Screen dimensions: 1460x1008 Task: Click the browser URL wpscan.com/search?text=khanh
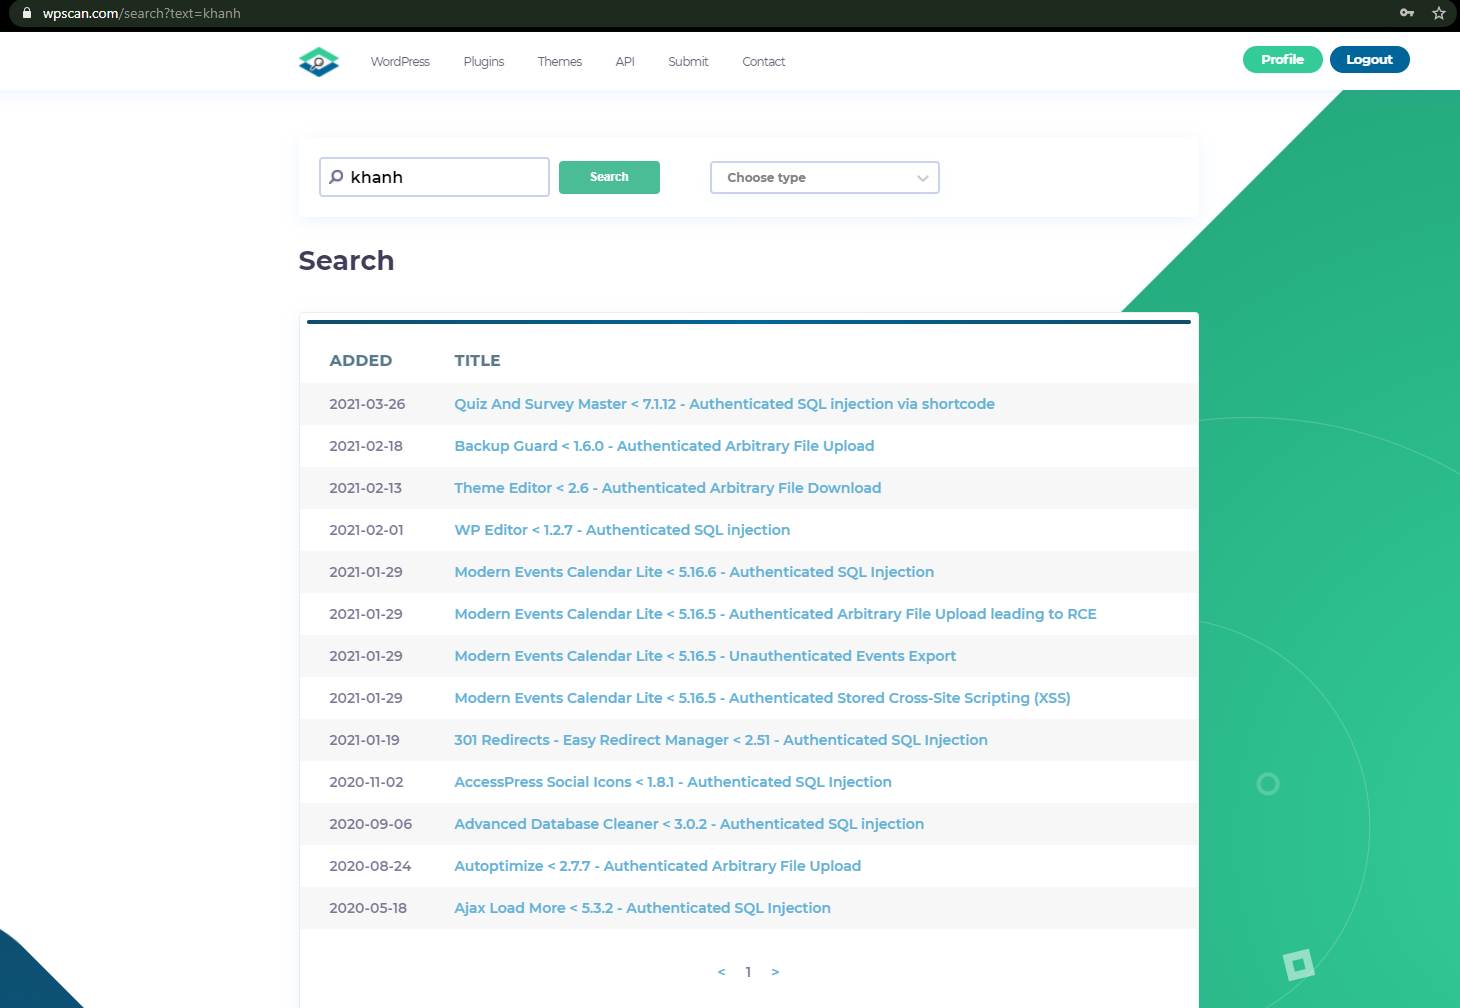click(142, 13)
